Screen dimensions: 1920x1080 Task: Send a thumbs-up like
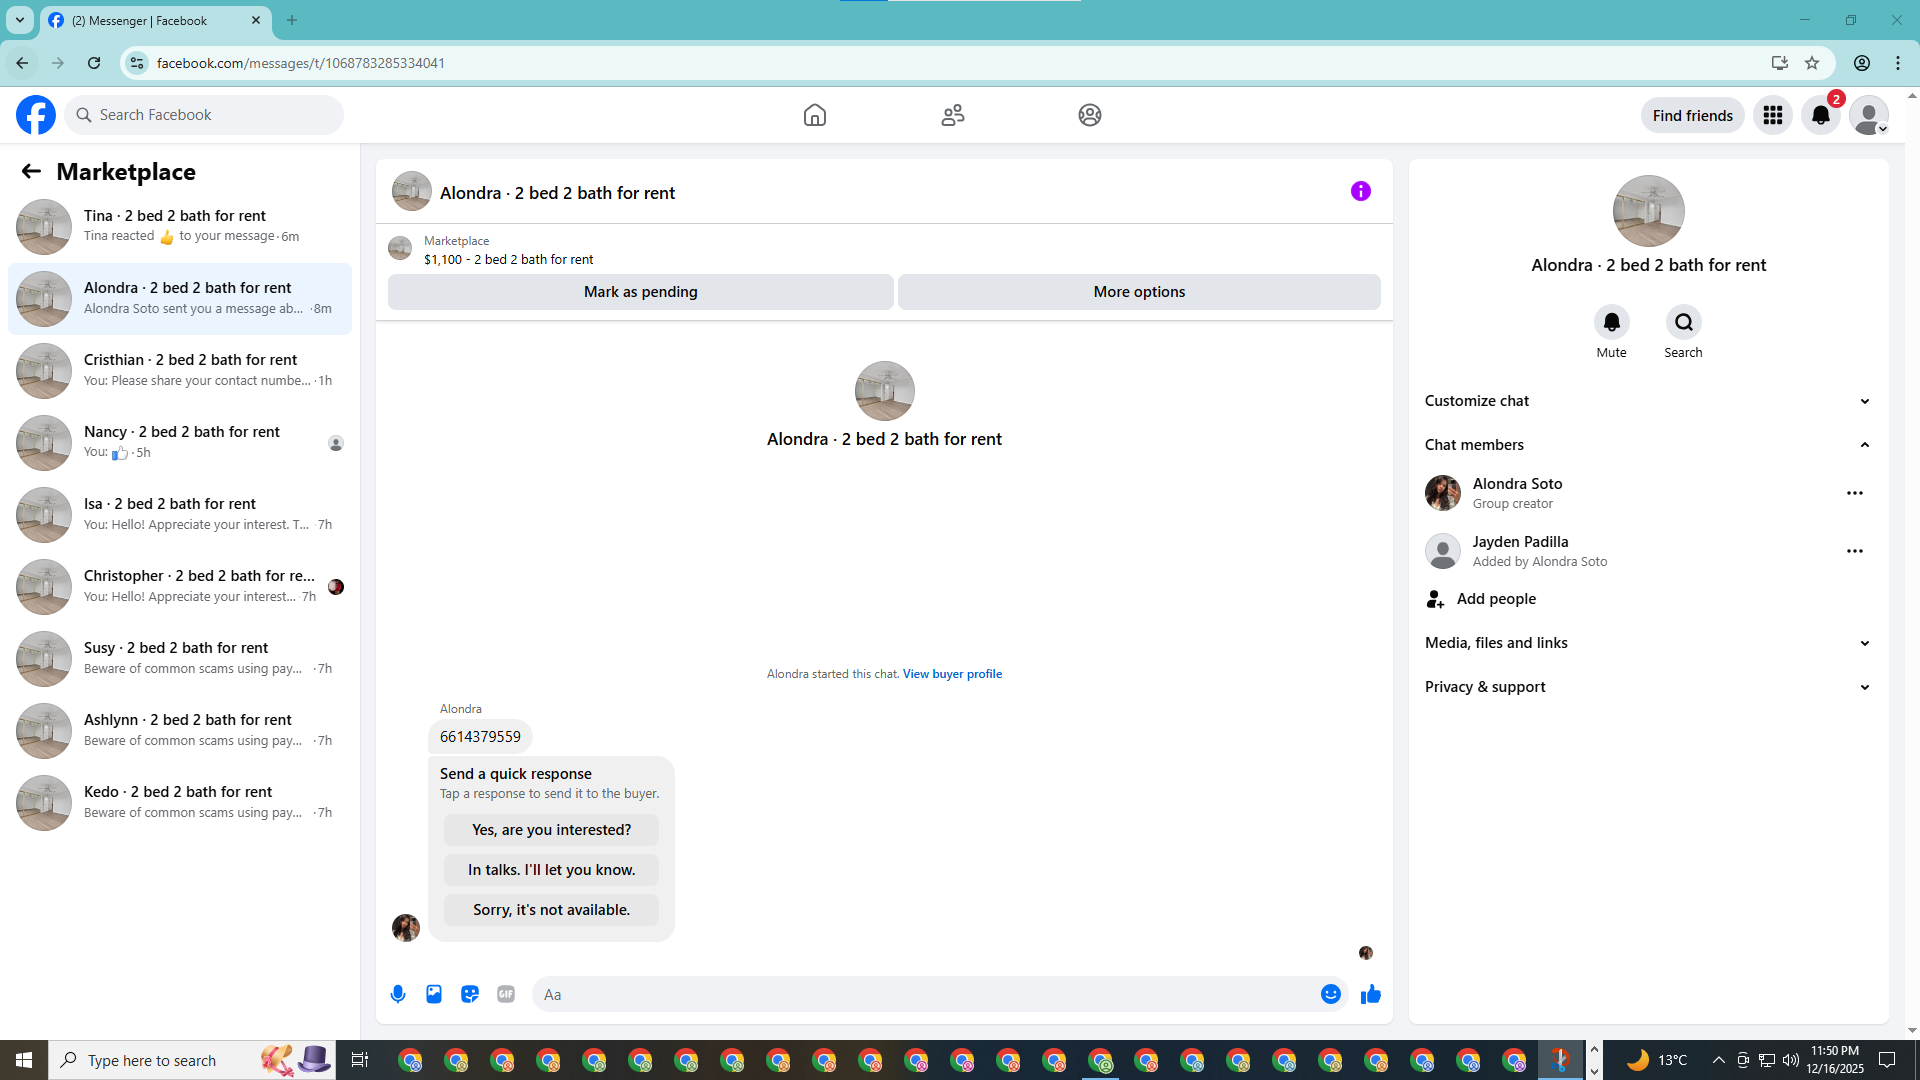click(x=1371, y=994)
